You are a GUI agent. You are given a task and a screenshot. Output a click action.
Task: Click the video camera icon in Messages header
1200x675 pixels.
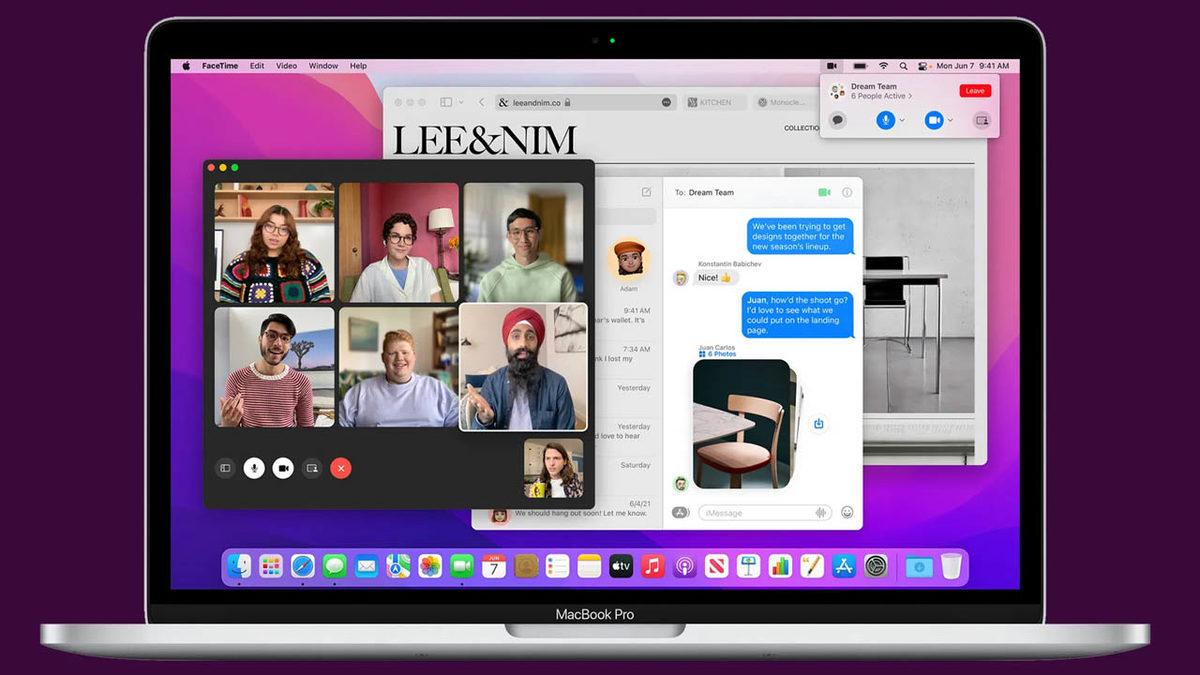pos(824,192)
